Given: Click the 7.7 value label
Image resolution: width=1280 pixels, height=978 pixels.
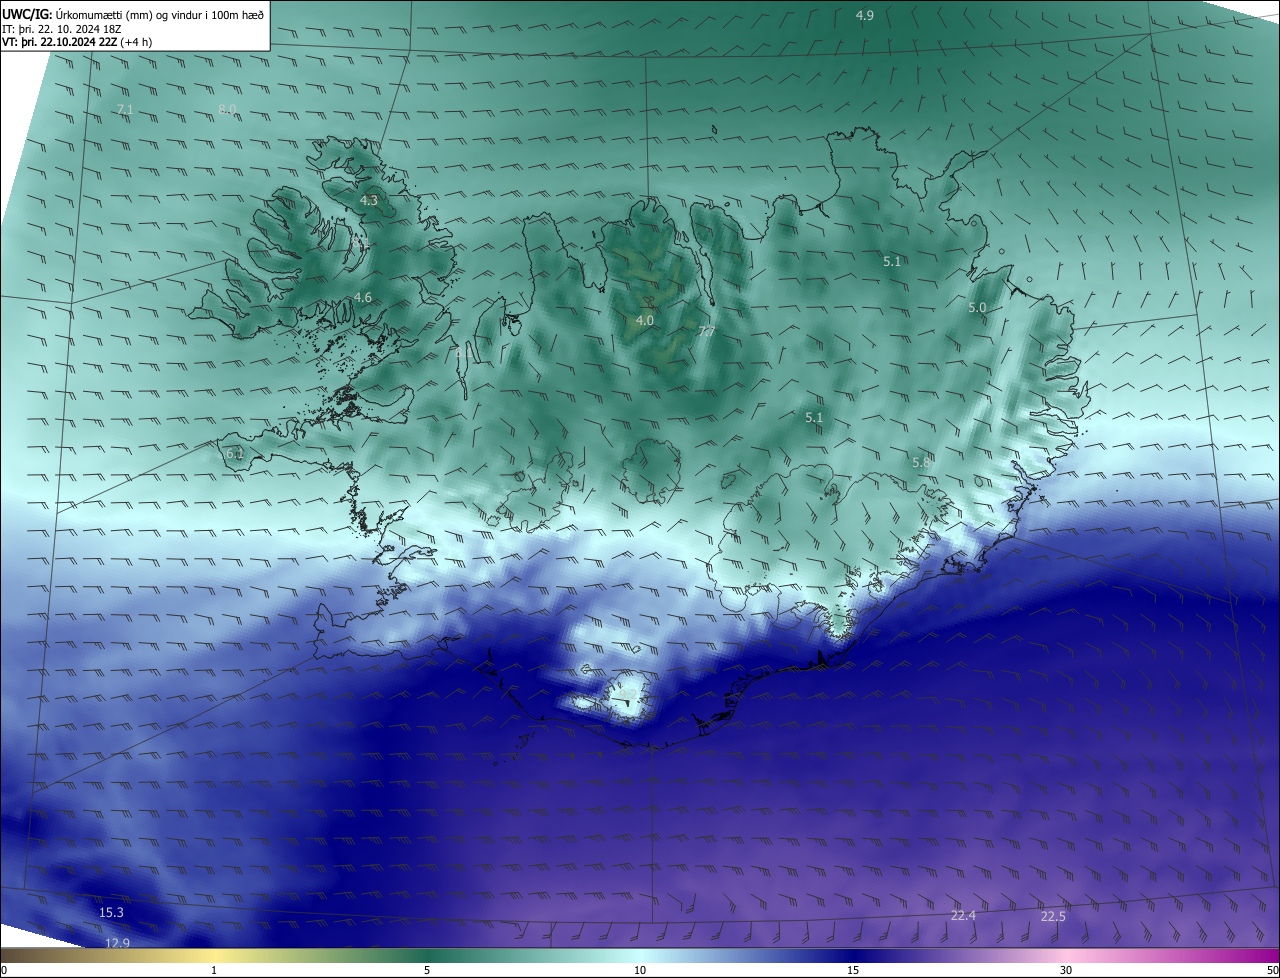Looking at the screenshot, I should click(706, 331).
